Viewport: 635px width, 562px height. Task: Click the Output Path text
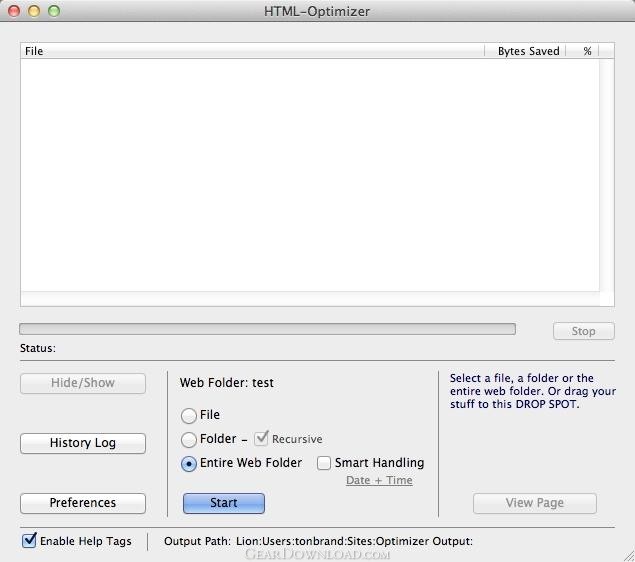[318, 541]
